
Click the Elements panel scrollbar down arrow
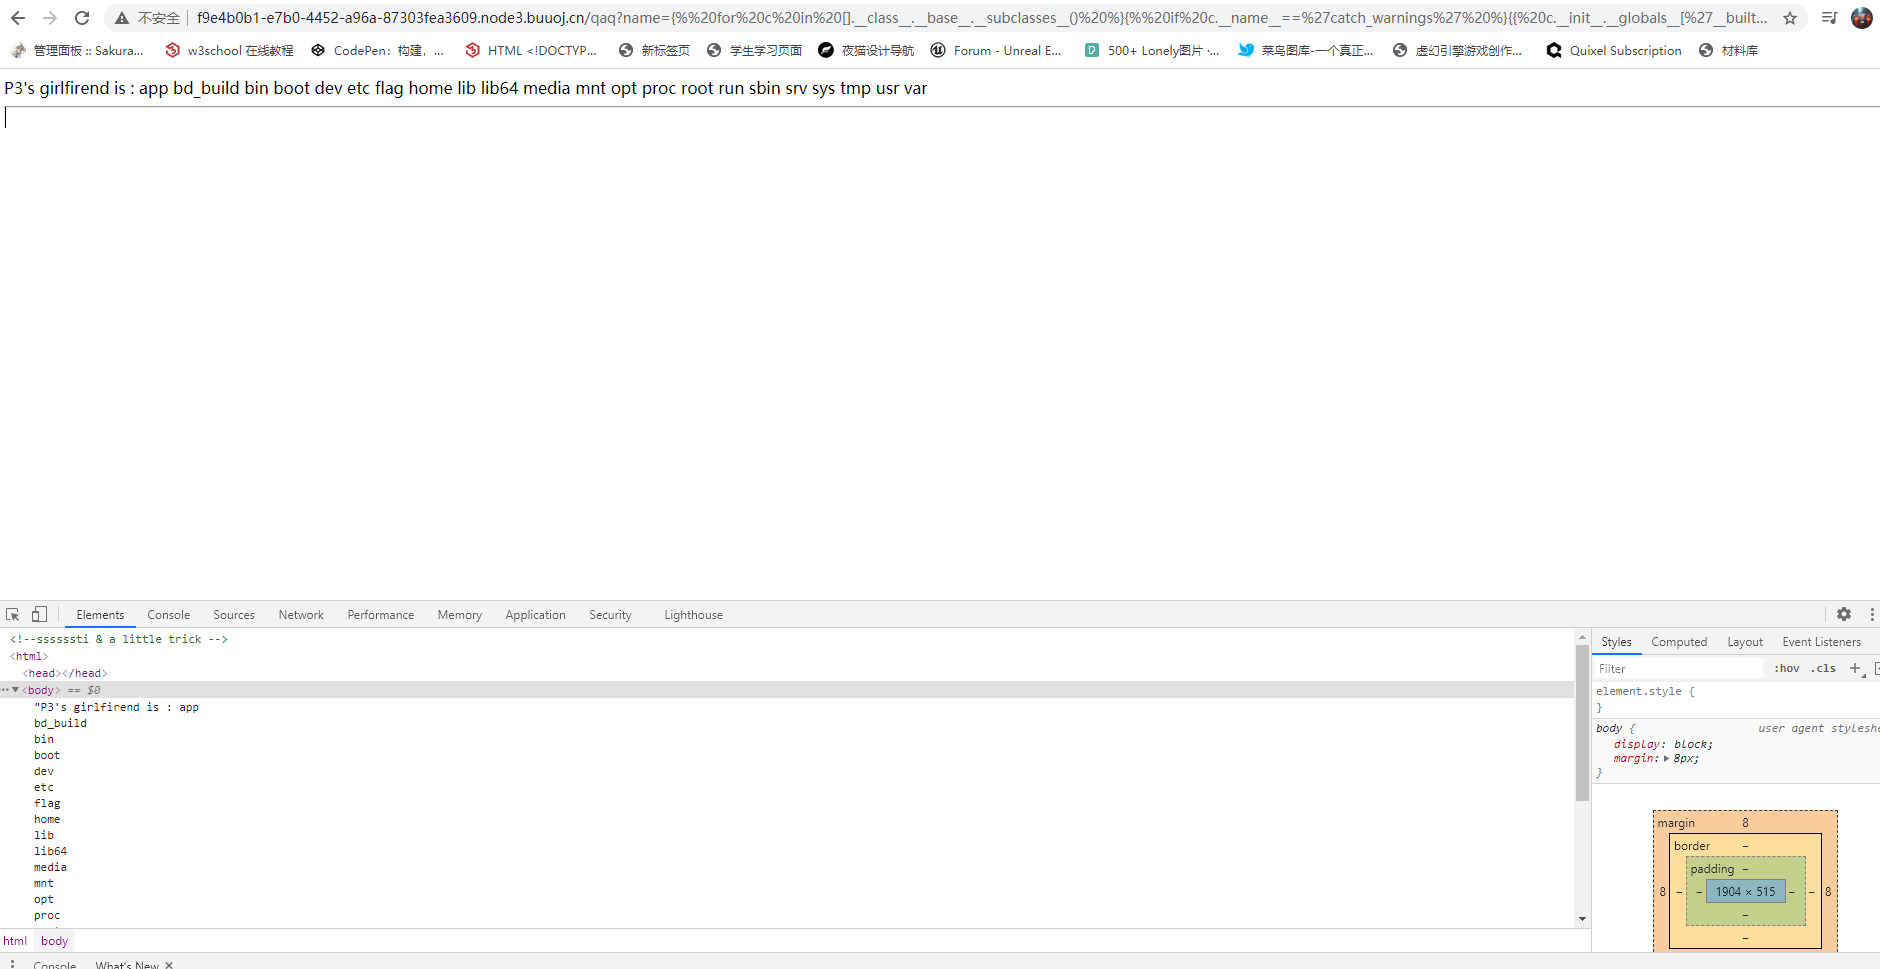pos(1582,919)
